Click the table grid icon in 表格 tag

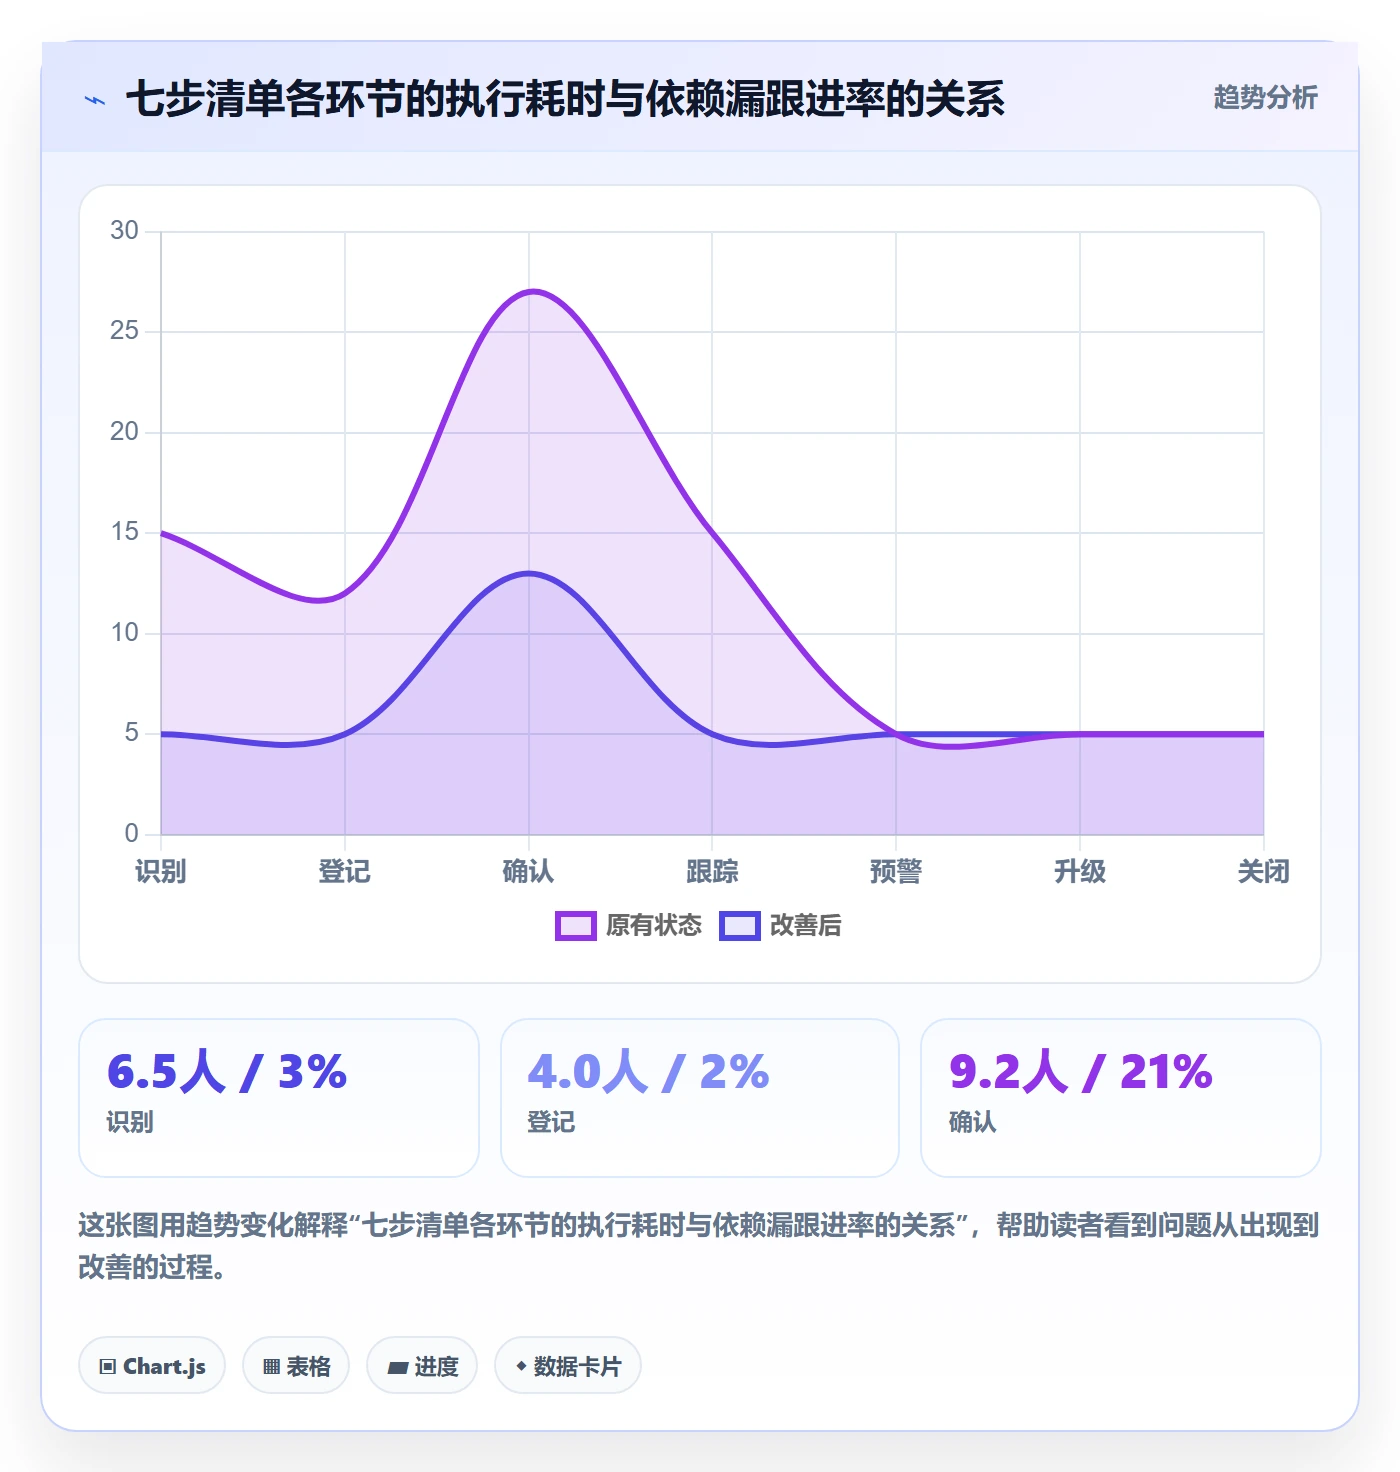pyautogui.click(x=271, y=1366)
